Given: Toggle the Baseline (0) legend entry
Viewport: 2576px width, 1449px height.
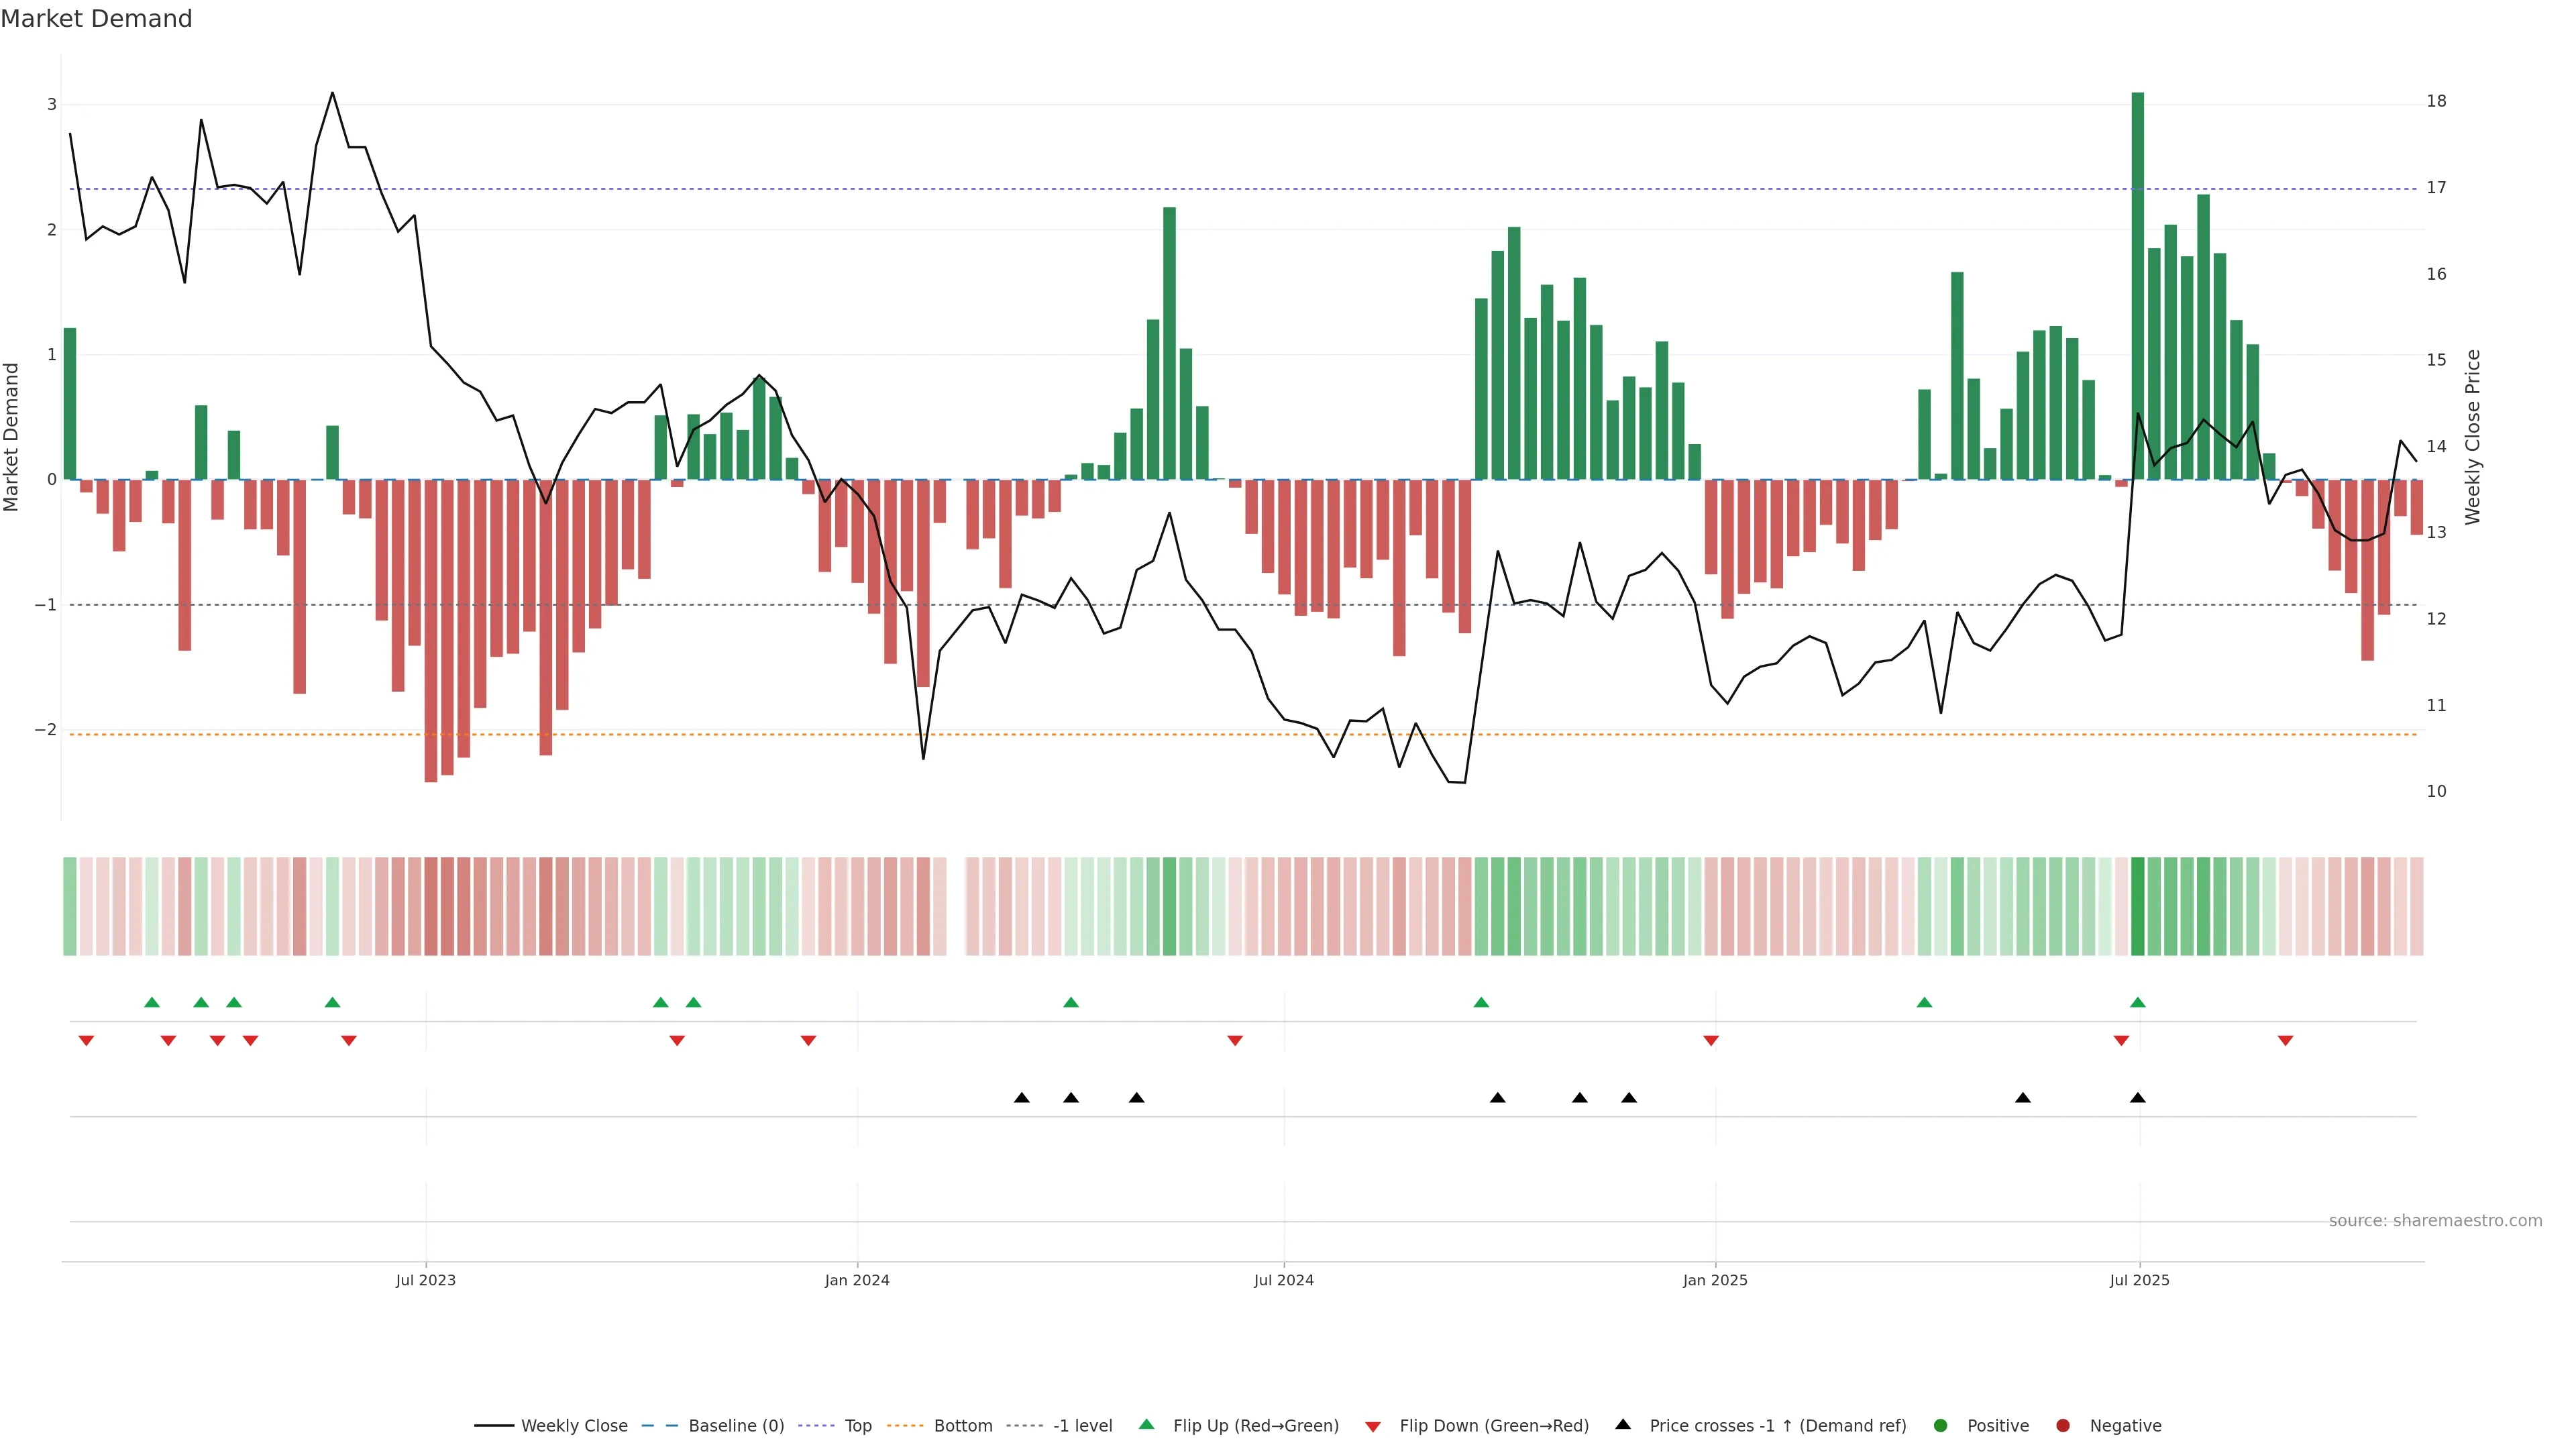Looking at the screenshot, I should [x=736, y=1426].
